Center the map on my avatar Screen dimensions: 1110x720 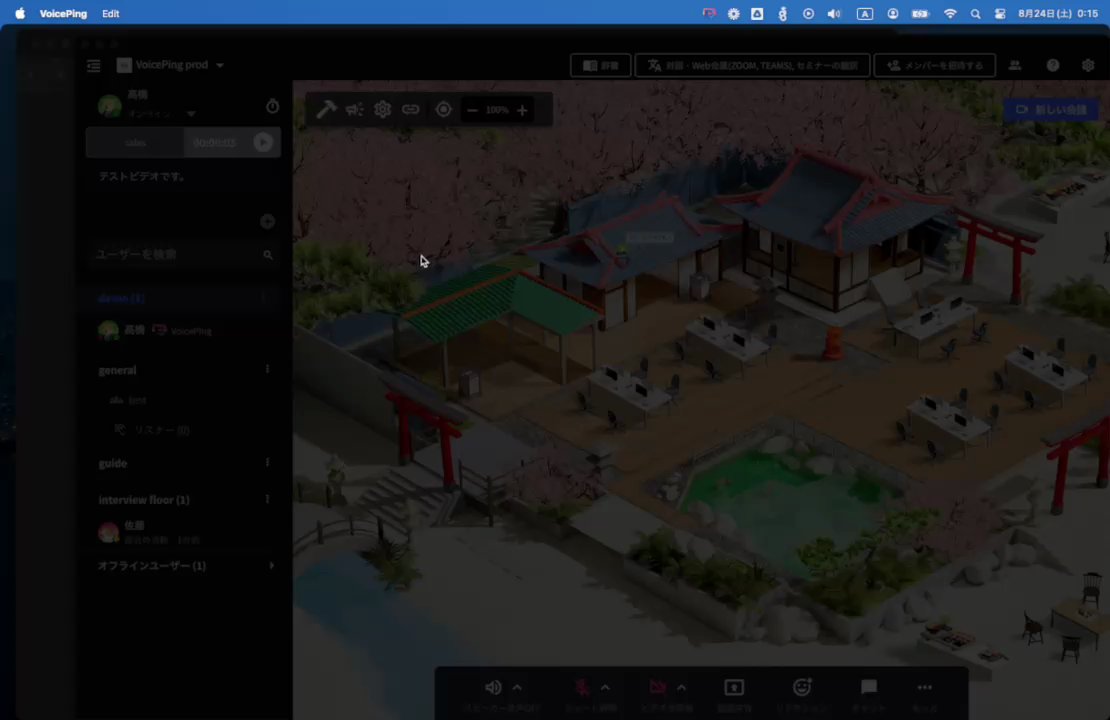(x=443, y=110)
